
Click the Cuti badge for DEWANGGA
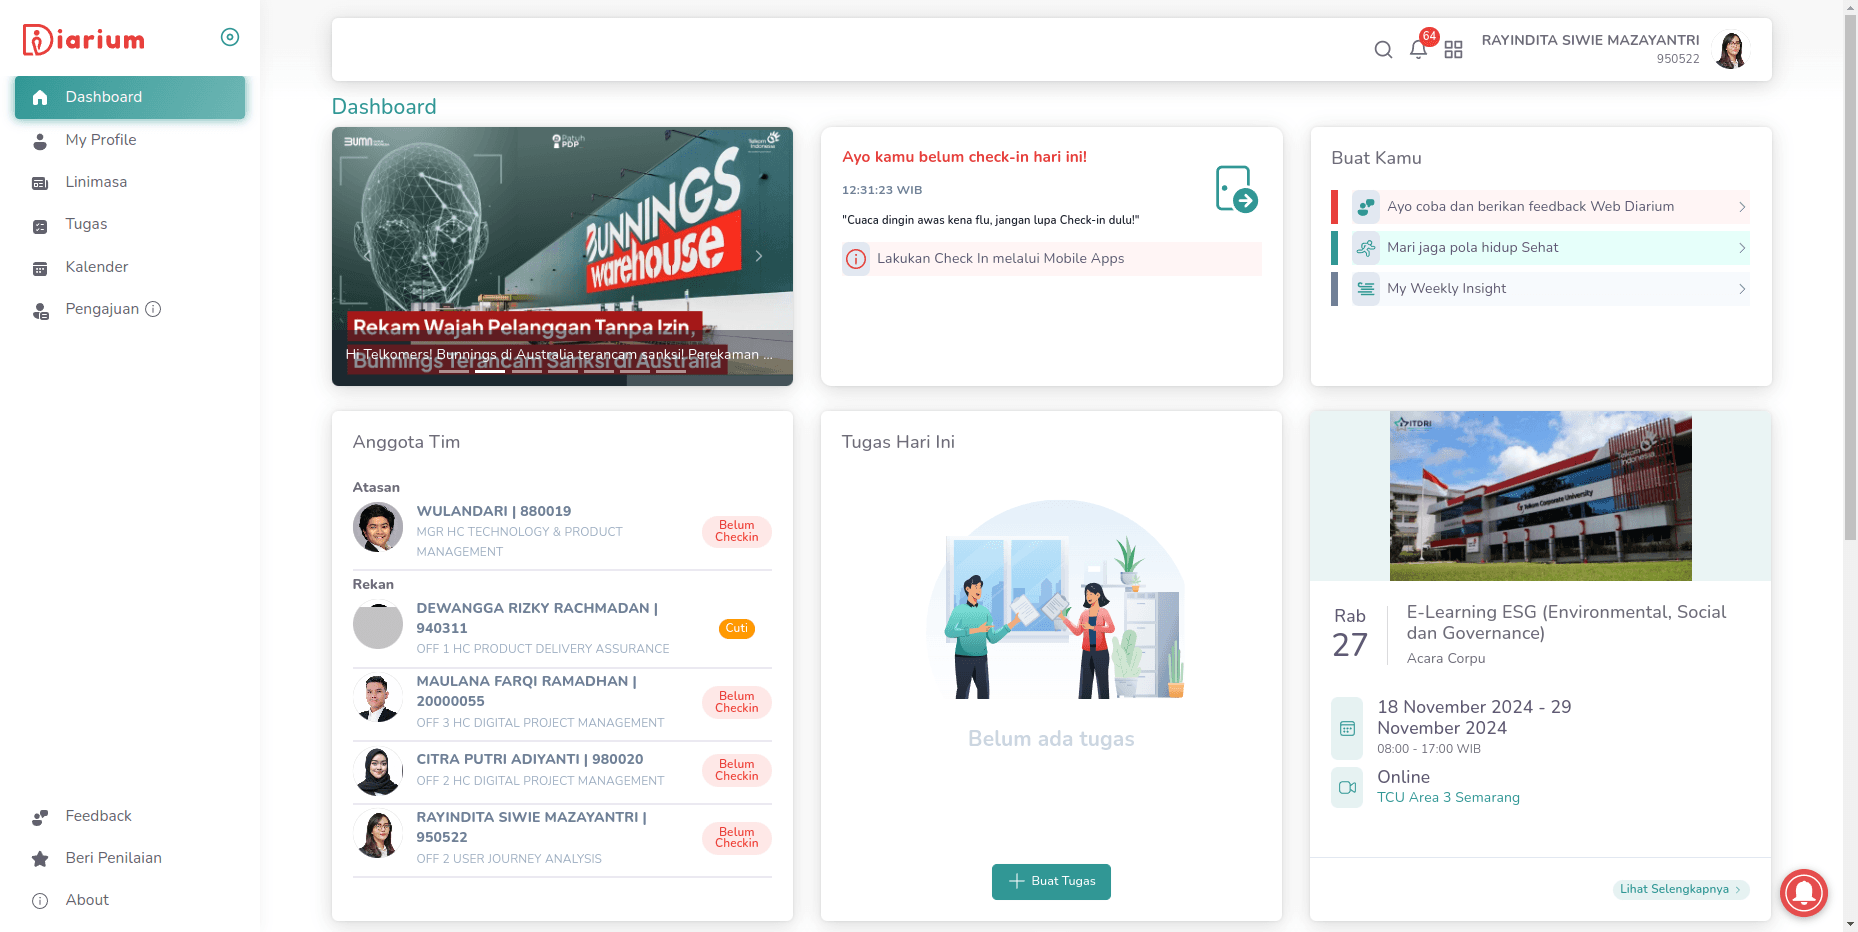[x=737, y=628]
